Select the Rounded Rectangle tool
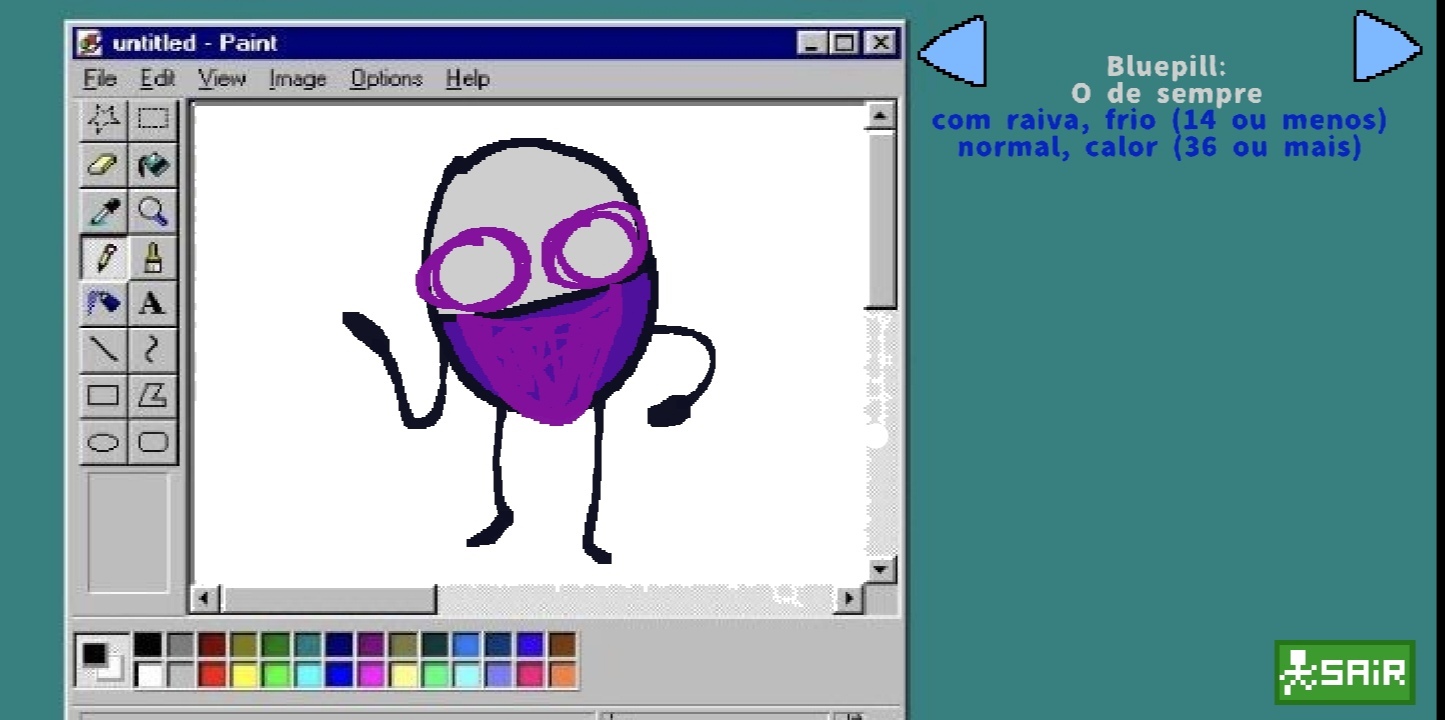This screenshot has height=720, width=1445. pos(153,441)
